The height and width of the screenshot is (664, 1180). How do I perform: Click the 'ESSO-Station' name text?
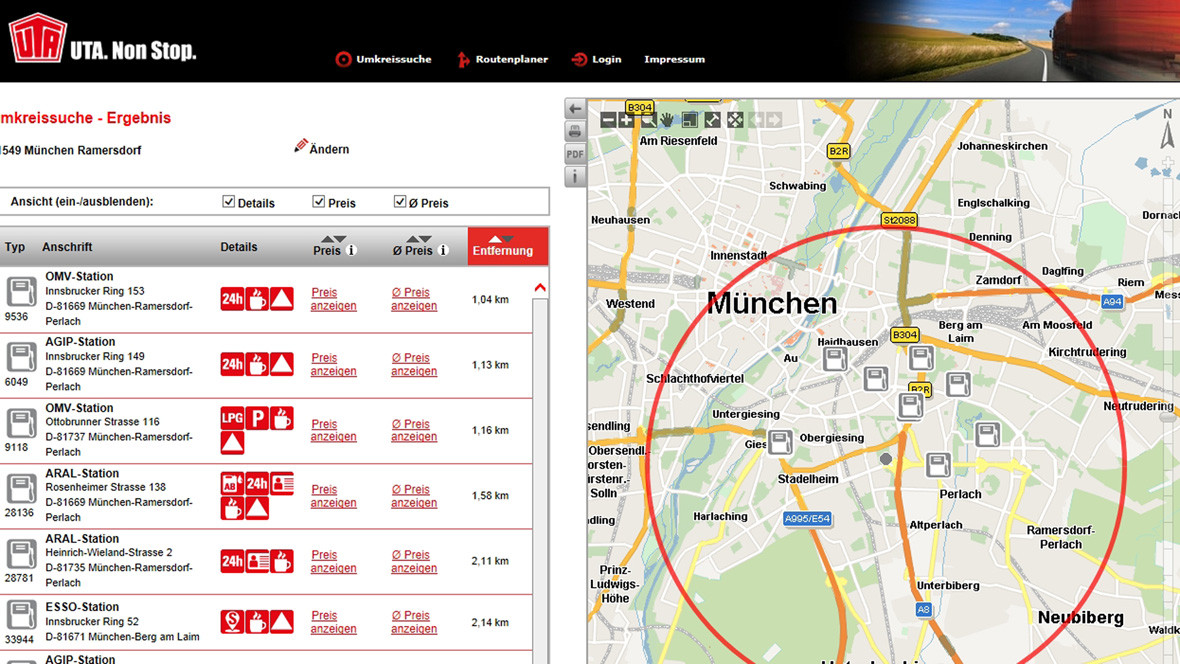click(82, 606)
